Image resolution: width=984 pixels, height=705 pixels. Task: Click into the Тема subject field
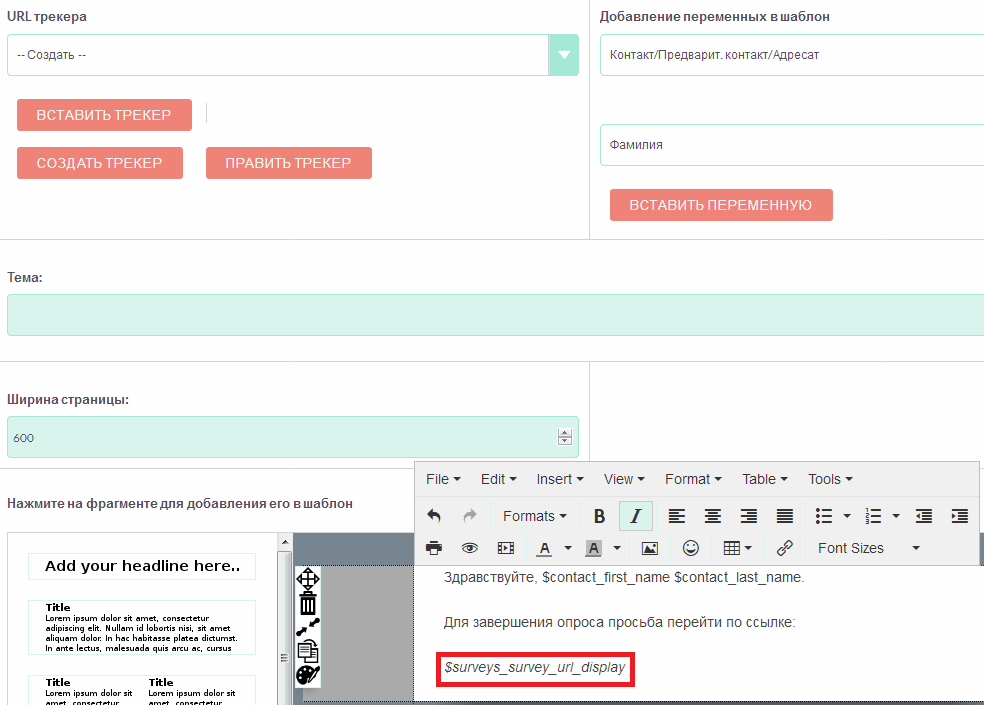point(495,315)
